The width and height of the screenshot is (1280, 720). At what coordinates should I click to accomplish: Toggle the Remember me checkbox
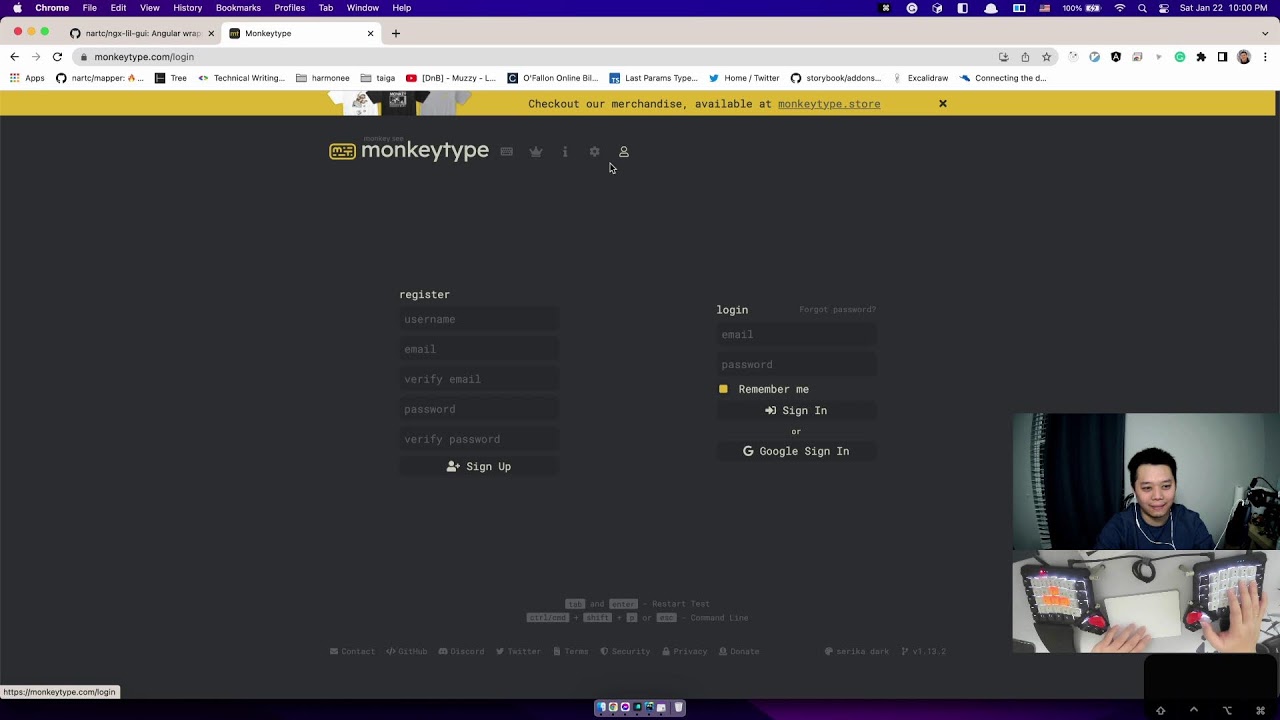click(x=723, y=389)
